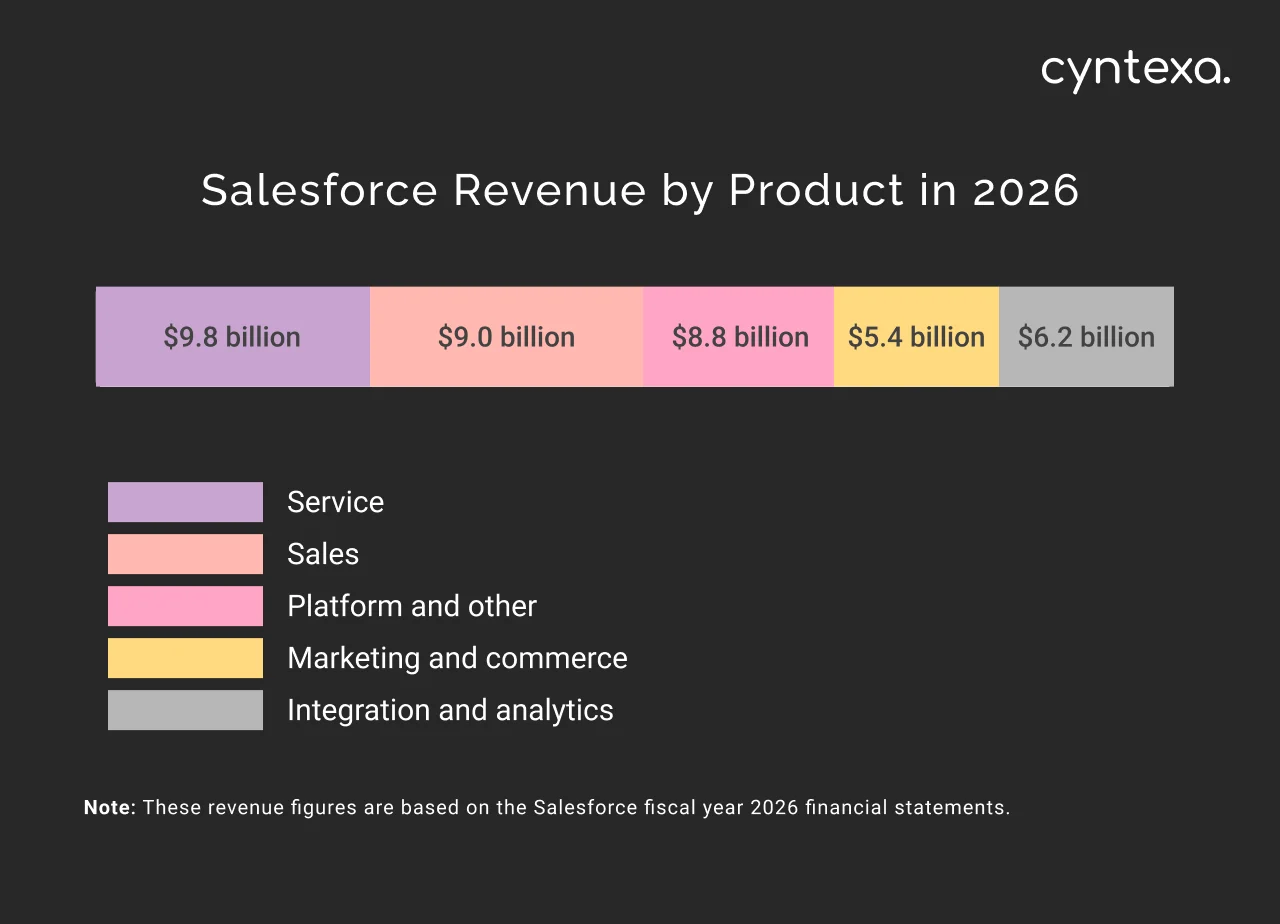
Task: Click the cyntexa logo
Action: click(1135, 73)
